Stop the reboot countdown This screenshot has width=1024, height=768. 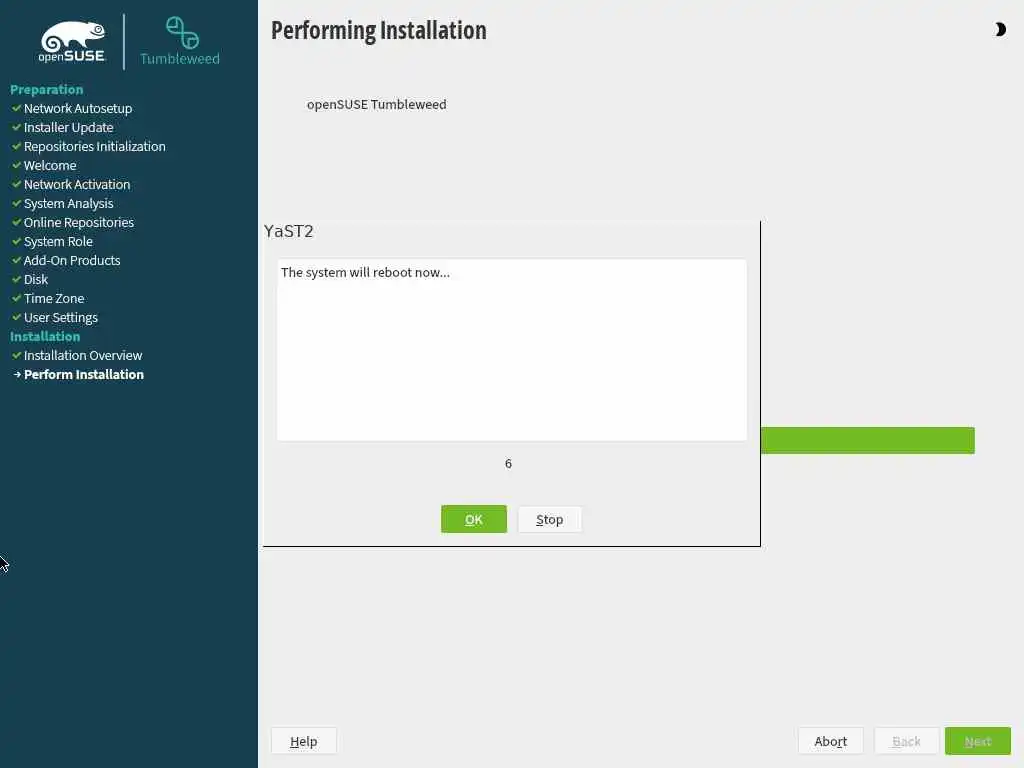coord(549,519)
